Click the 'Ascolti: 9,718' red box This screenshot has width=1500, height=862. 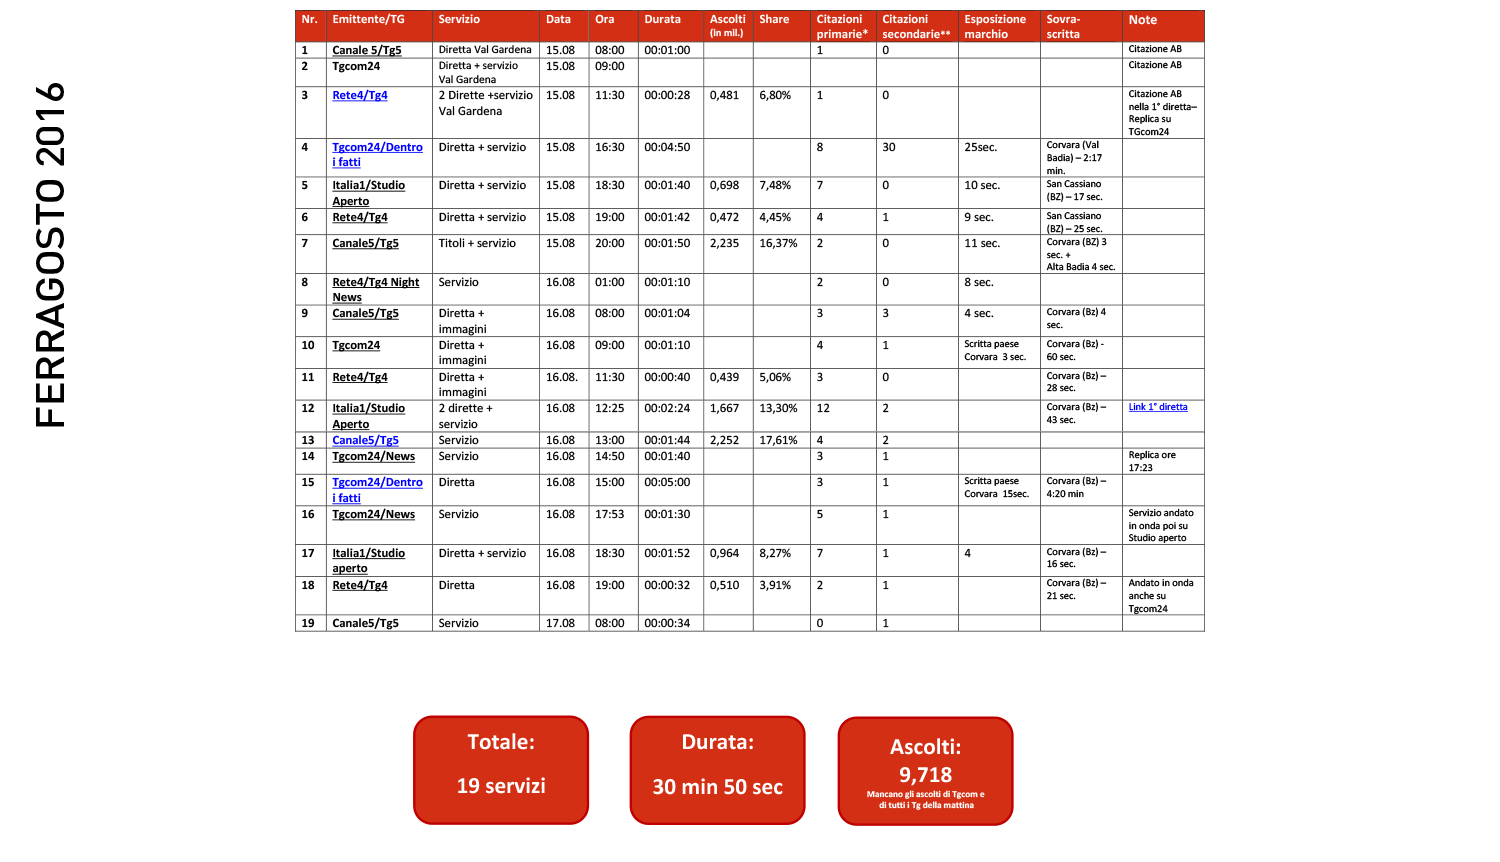(x=925, y=771)
